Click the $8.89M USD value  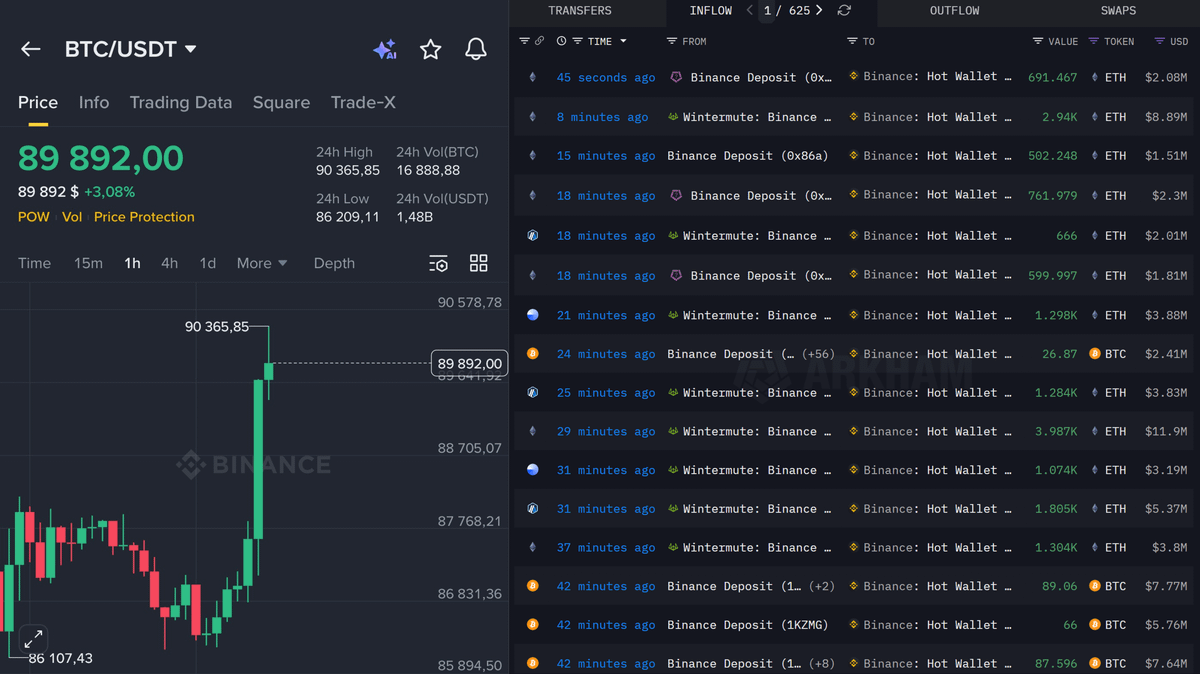[x=1166, y=117]
